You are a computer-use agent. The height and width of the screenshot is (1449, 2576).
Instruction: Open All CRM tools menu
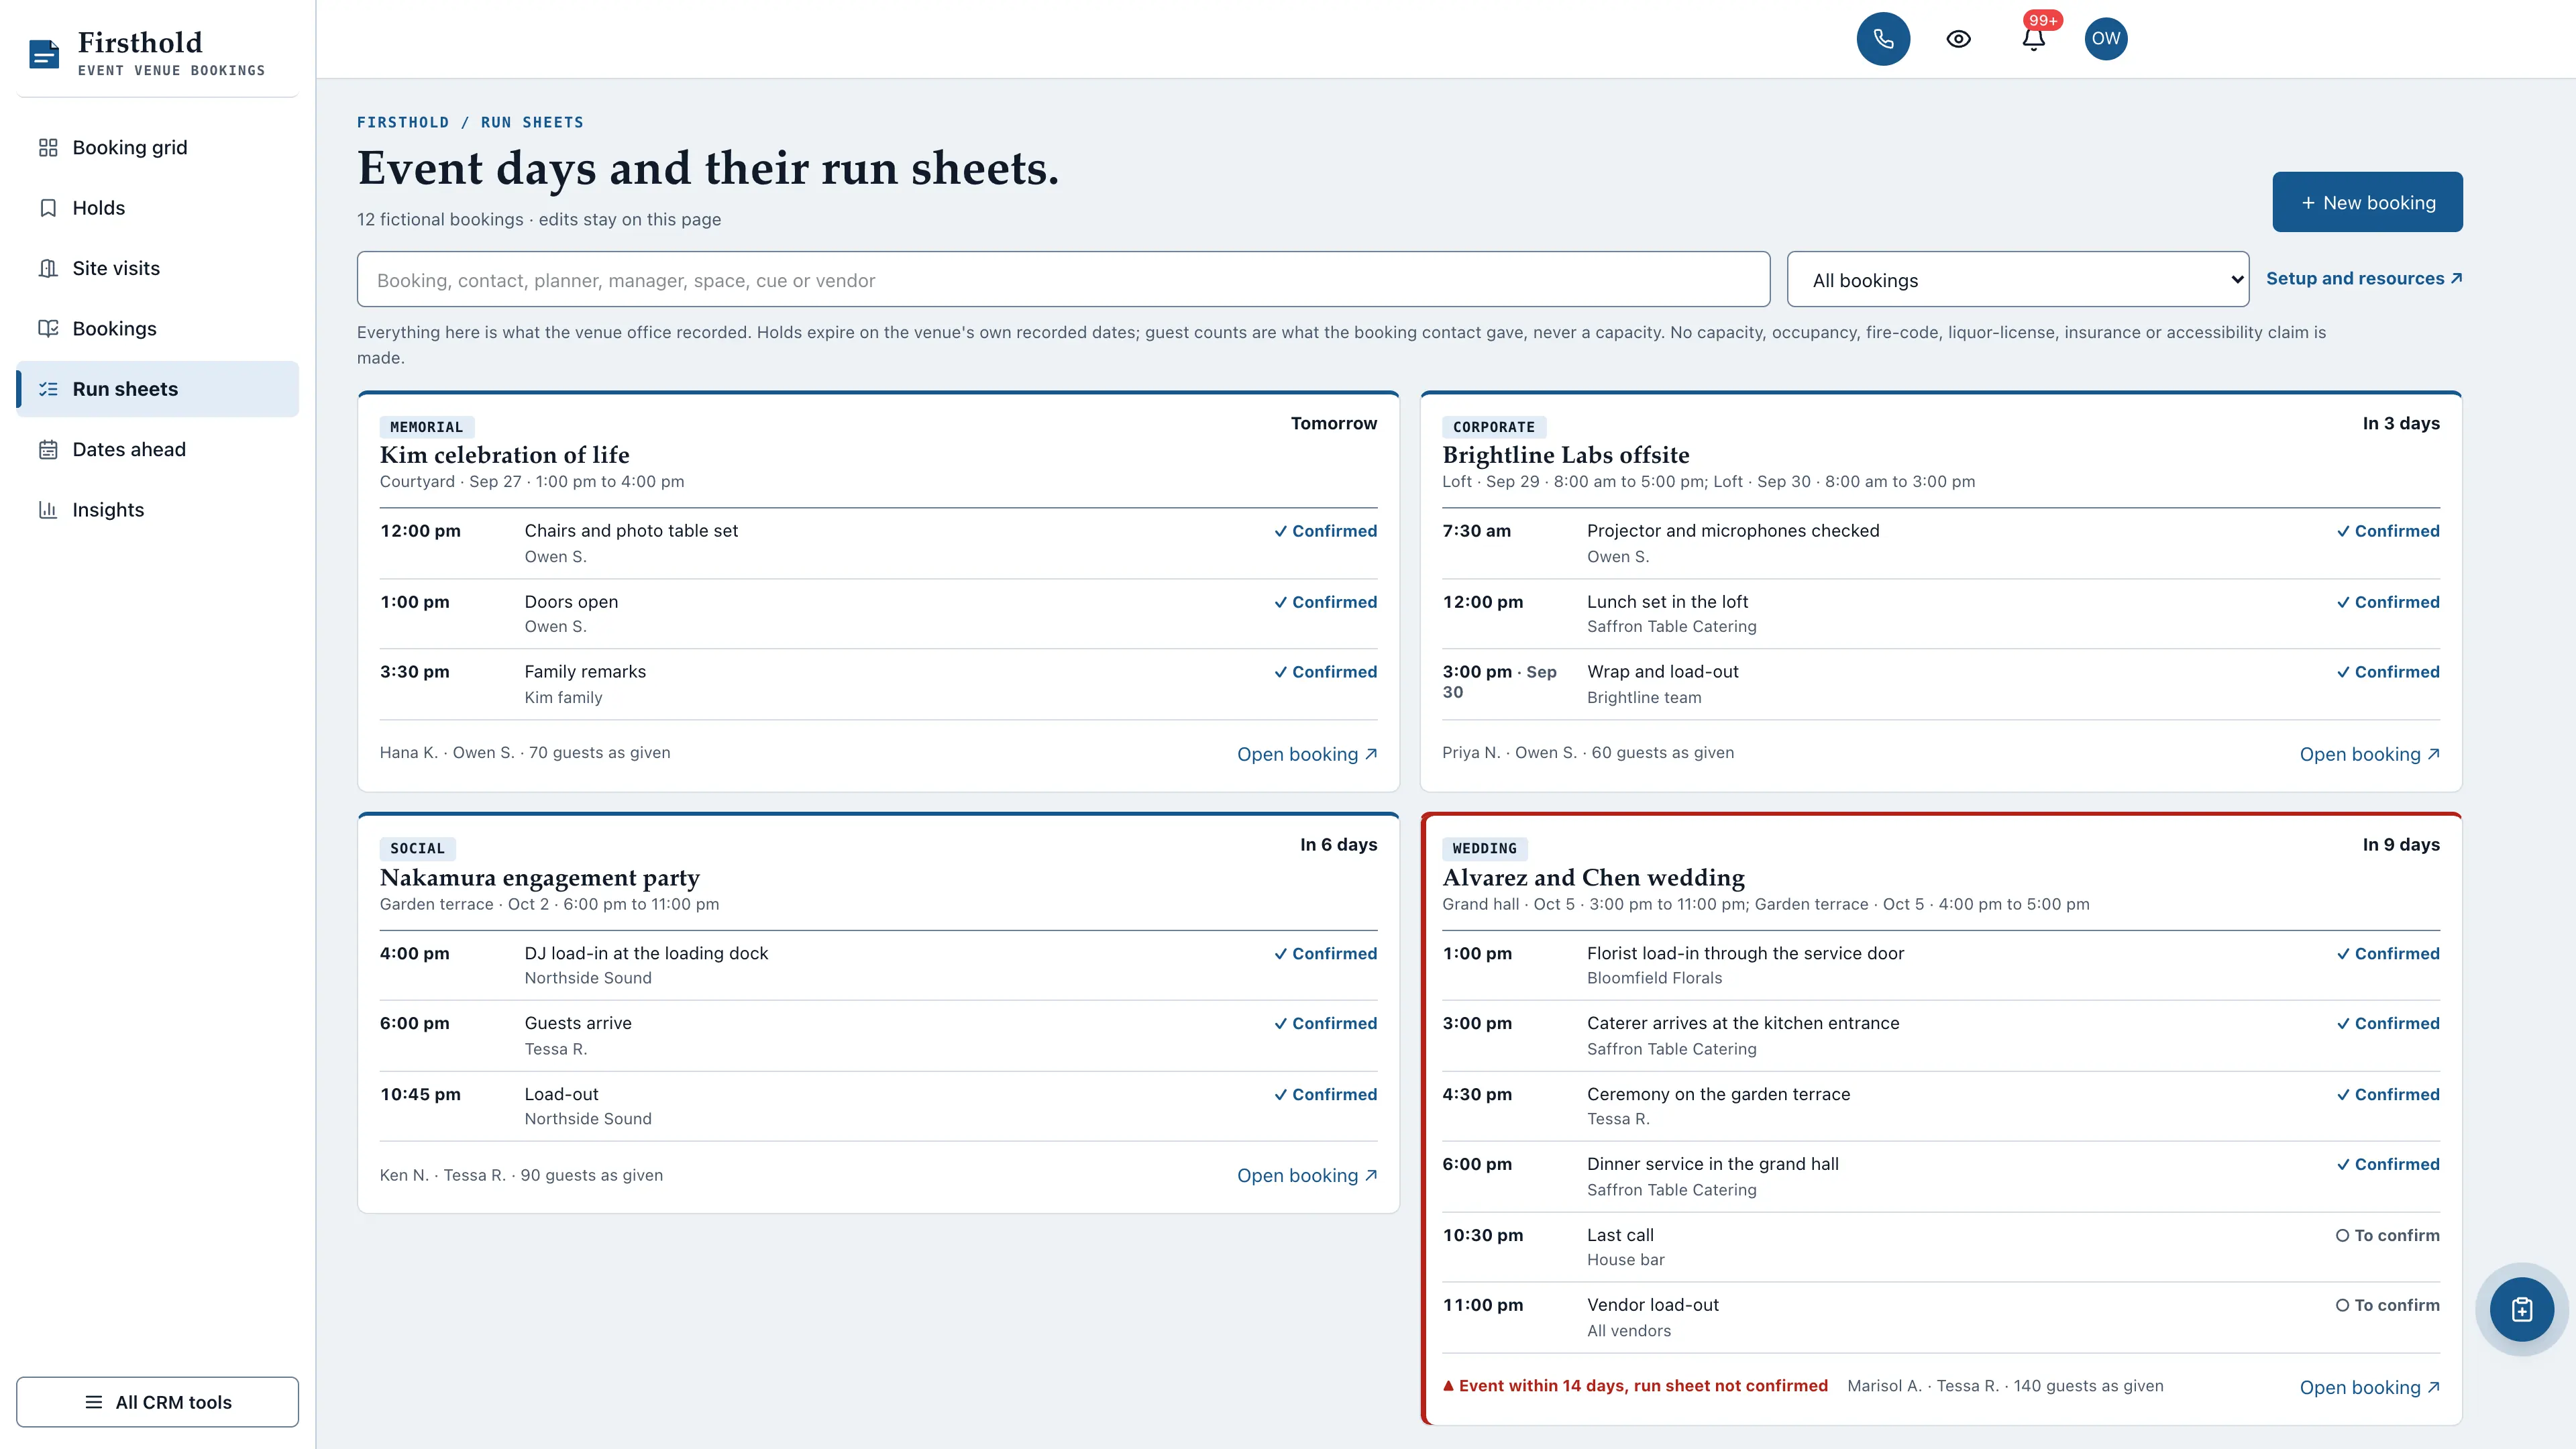coord(157,1402)
